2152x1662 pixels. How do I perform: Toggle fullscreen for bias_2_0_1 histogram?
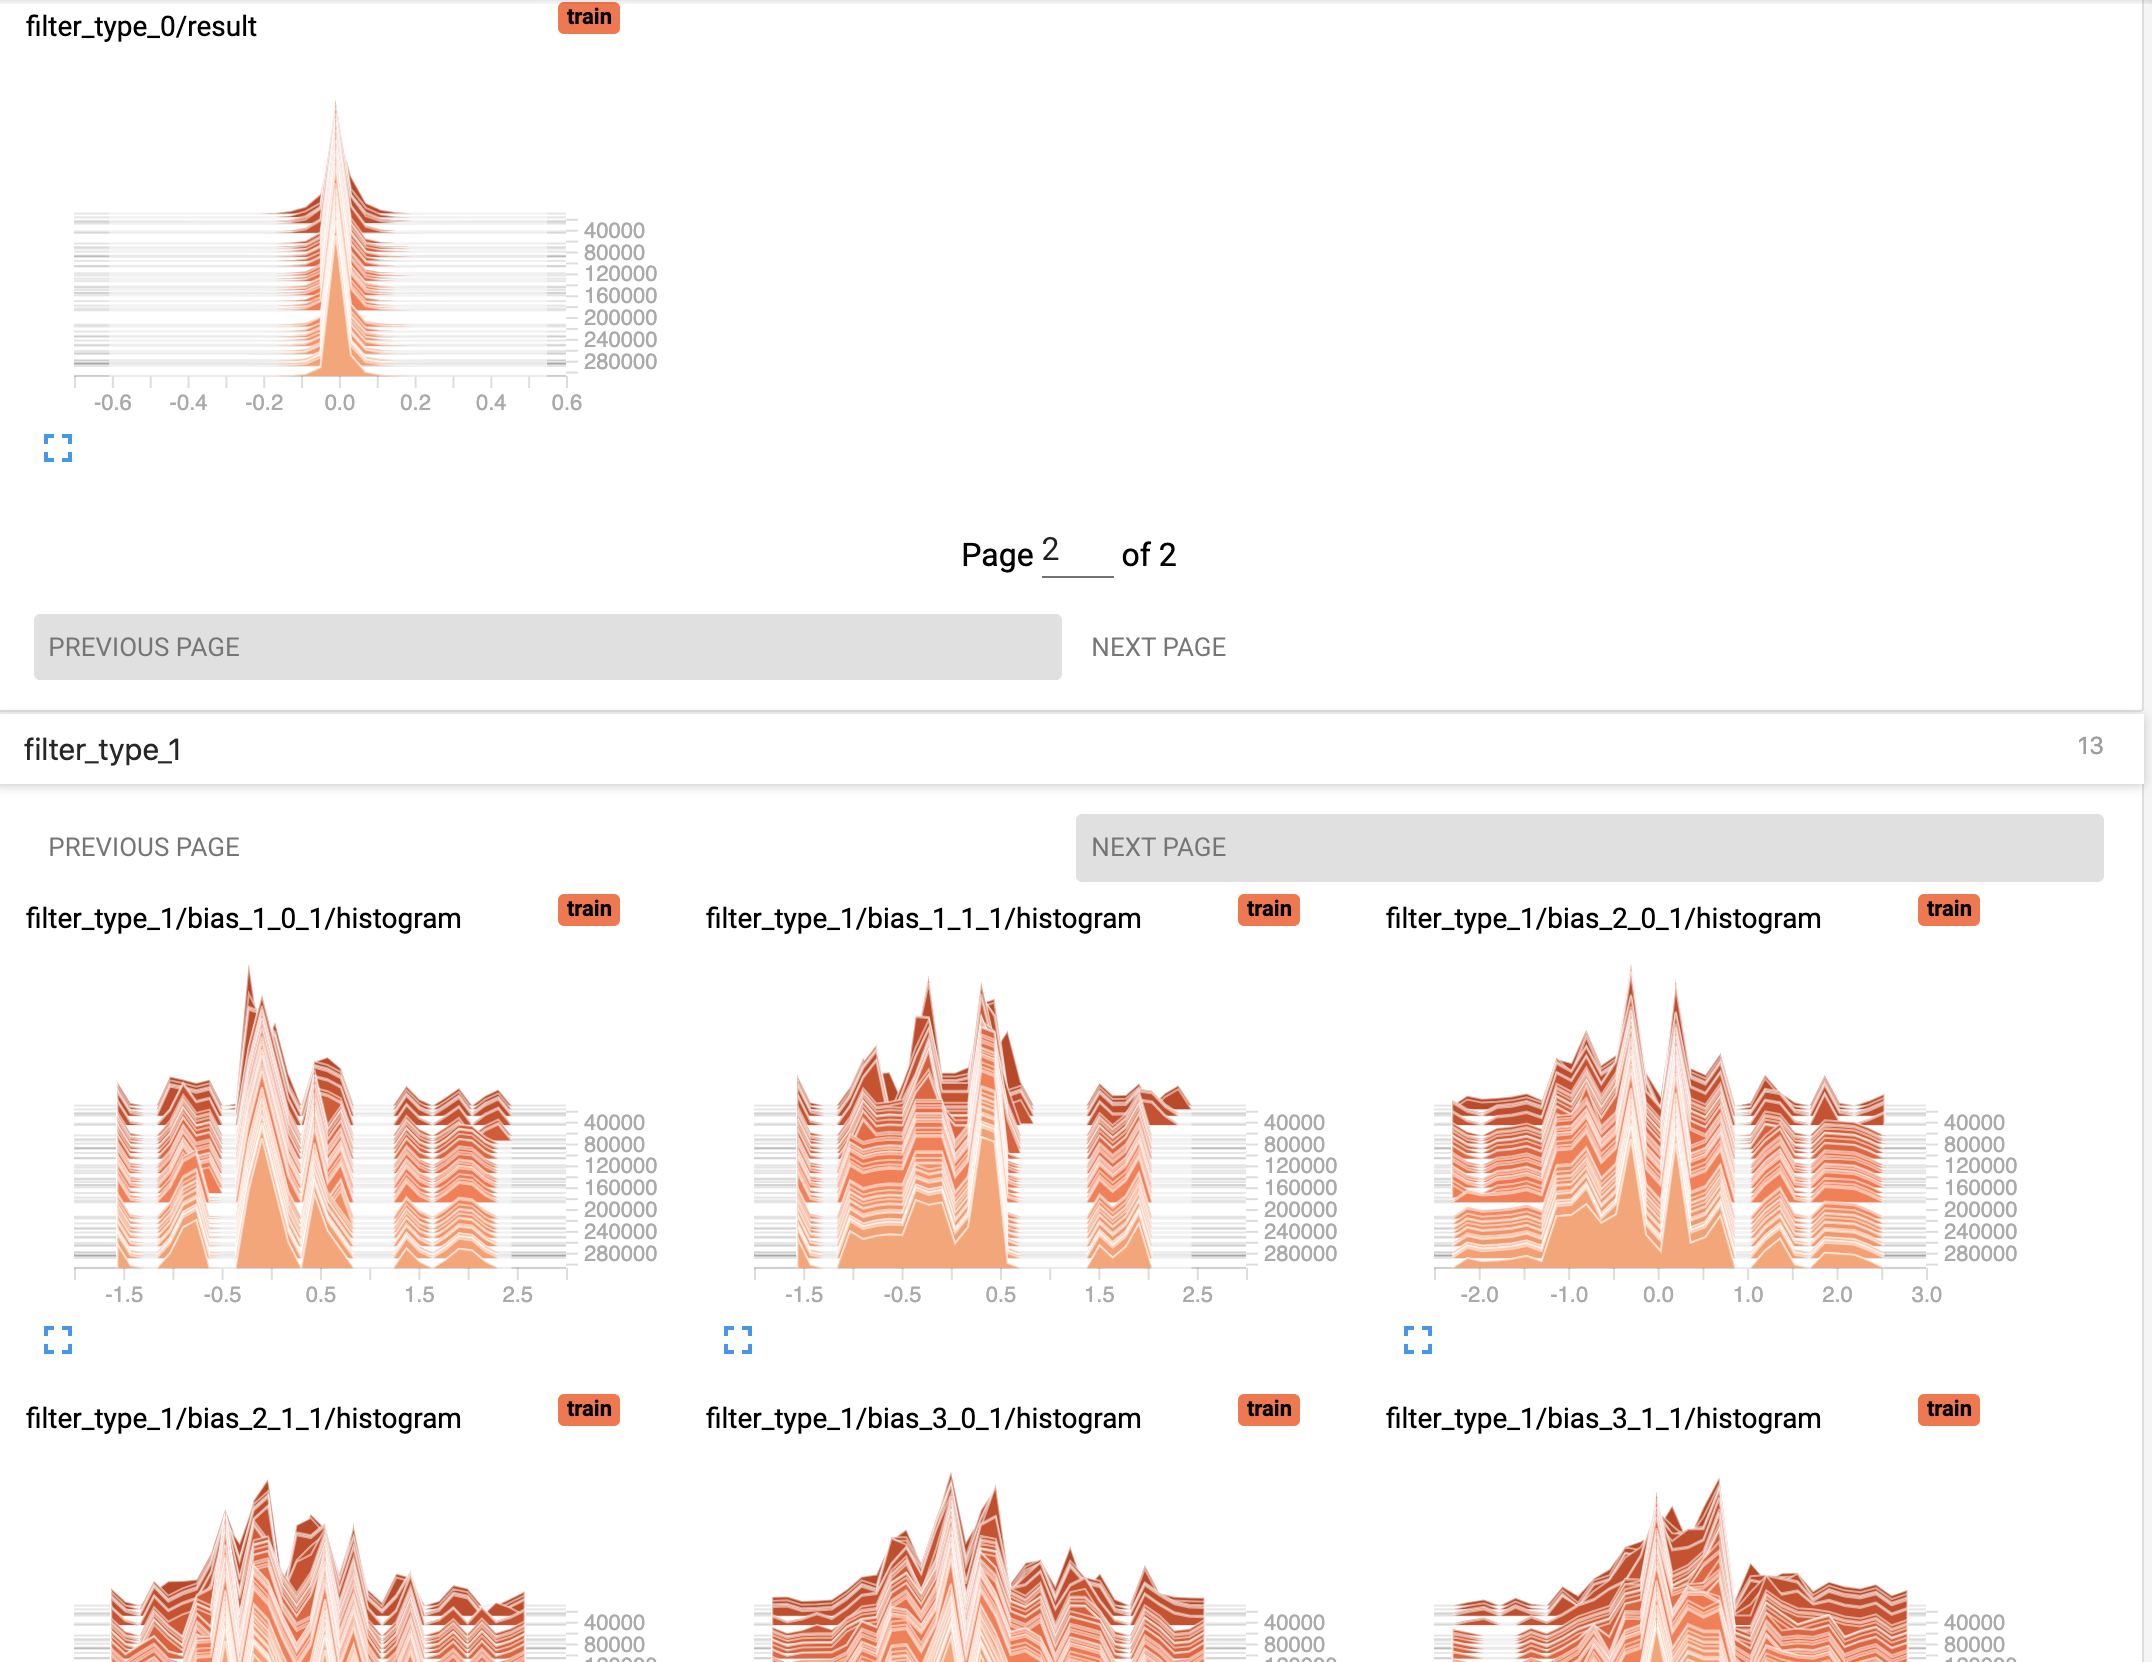pos(1418,1340)
